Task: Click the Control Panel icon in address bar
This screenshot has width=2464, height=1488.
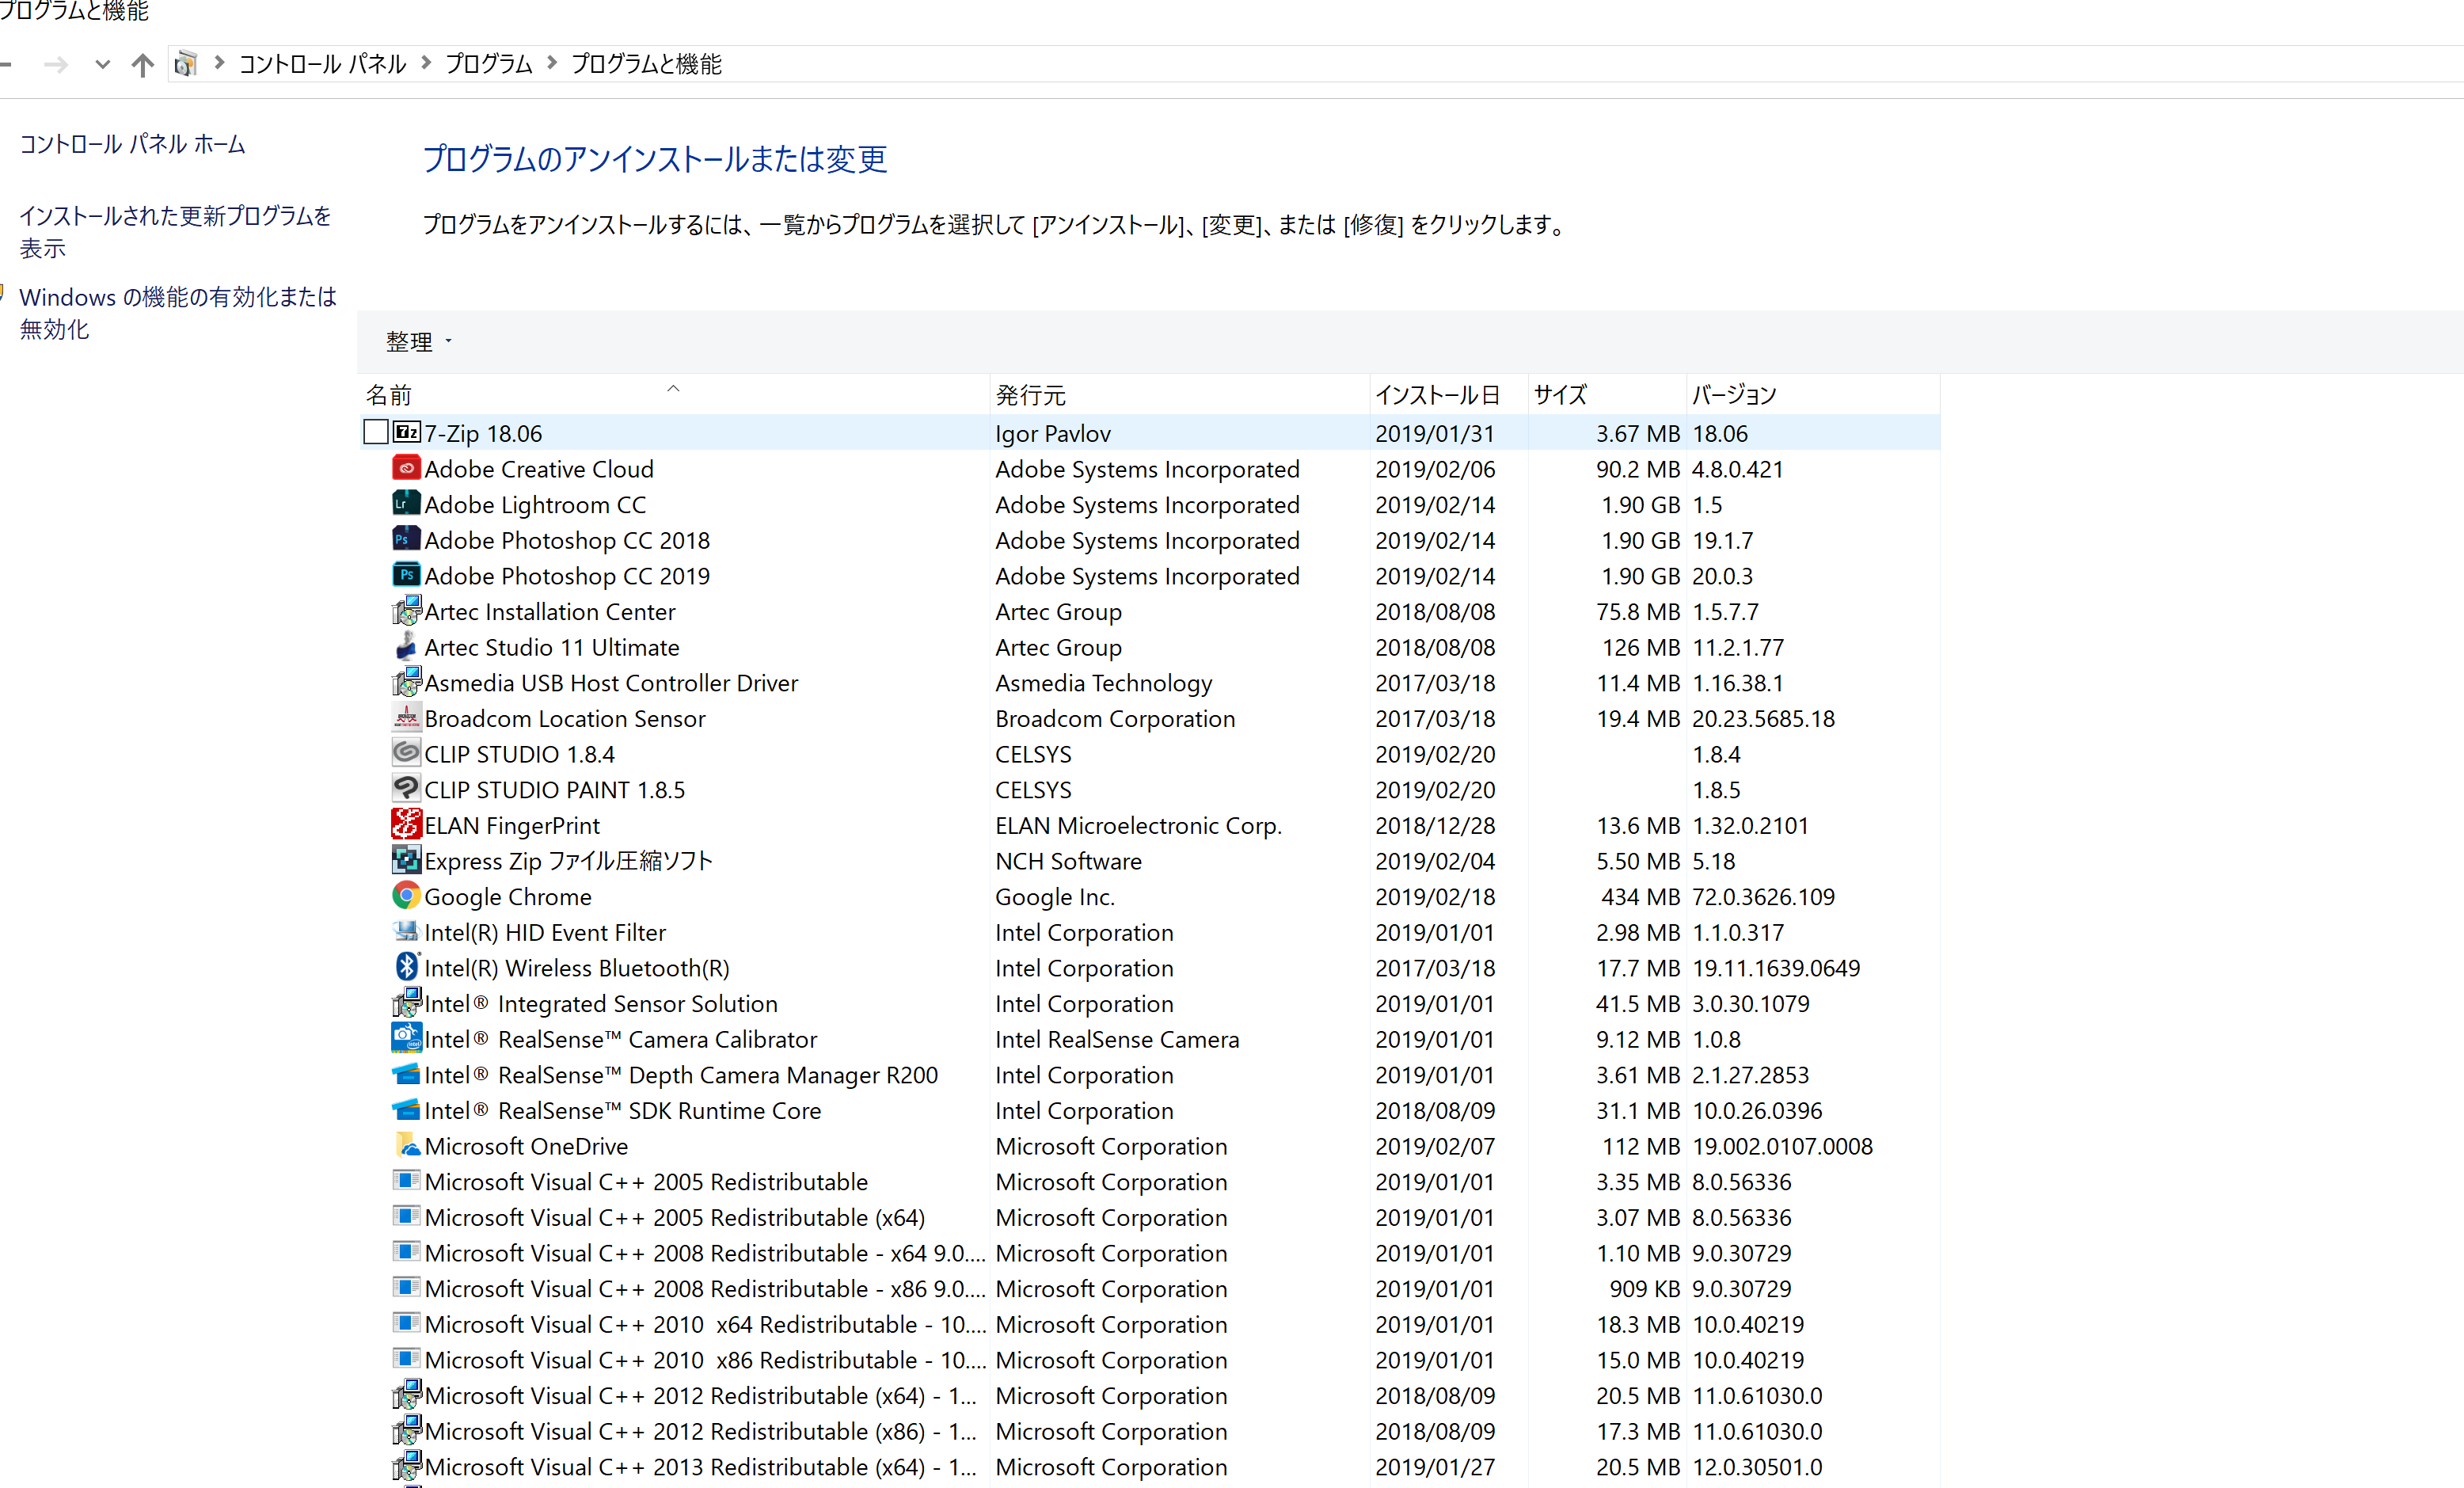Action: tap(185, 65)
